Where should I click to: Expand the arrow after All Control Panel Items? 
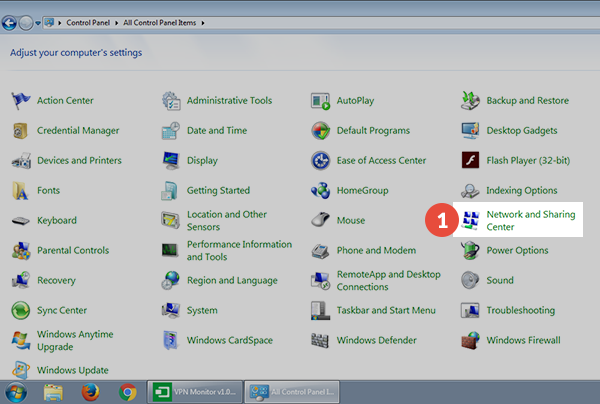(x=203, y=23)
